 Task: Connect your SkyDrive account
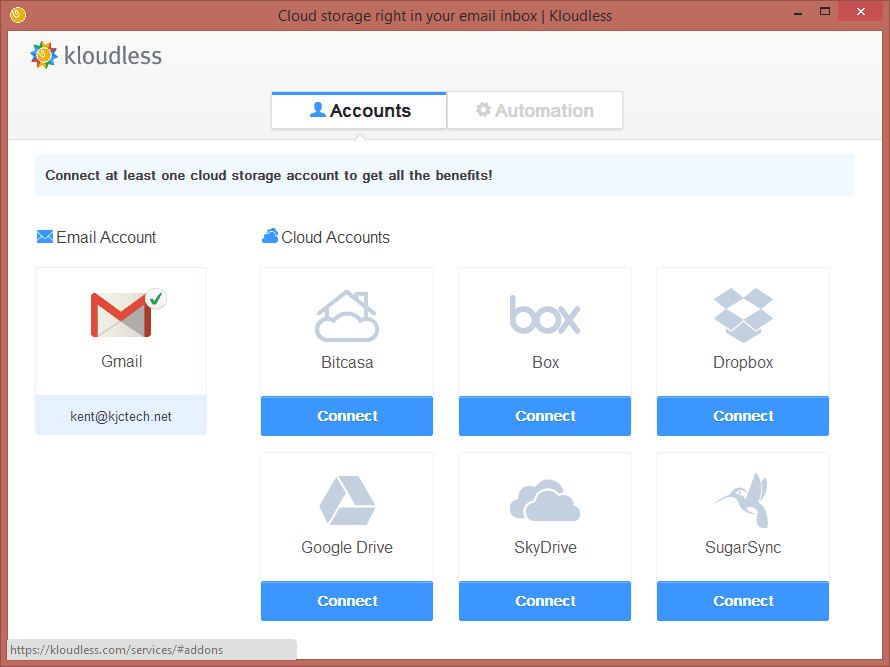click(x=545, y=601)
